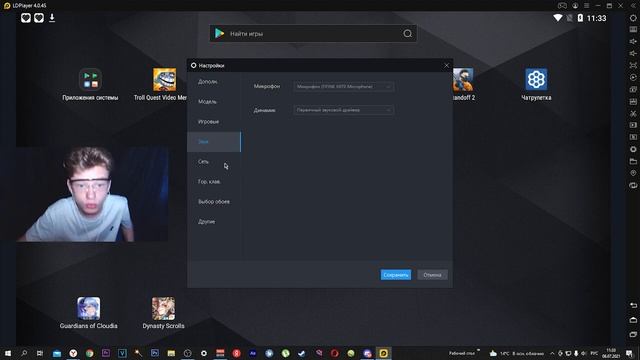
Task: Click the scissors screenshot icon in sidebar
Action: point(633,113)
